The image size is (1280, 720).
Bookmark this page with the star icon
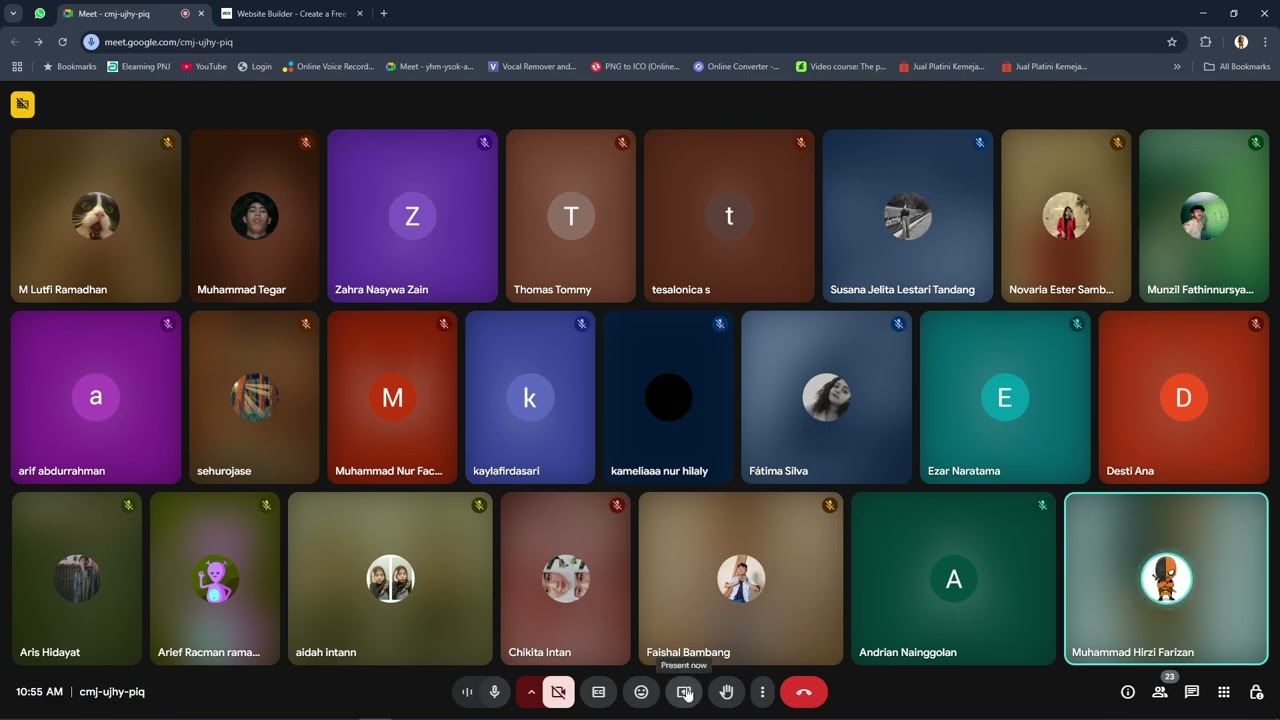pyautogui.click(x=1172, y=42)
